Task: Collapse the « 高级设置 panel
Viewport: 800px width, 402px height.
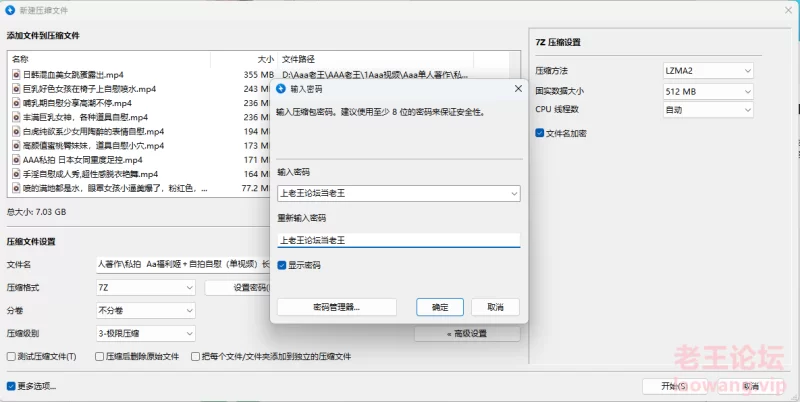Action: tap(467, 334)
